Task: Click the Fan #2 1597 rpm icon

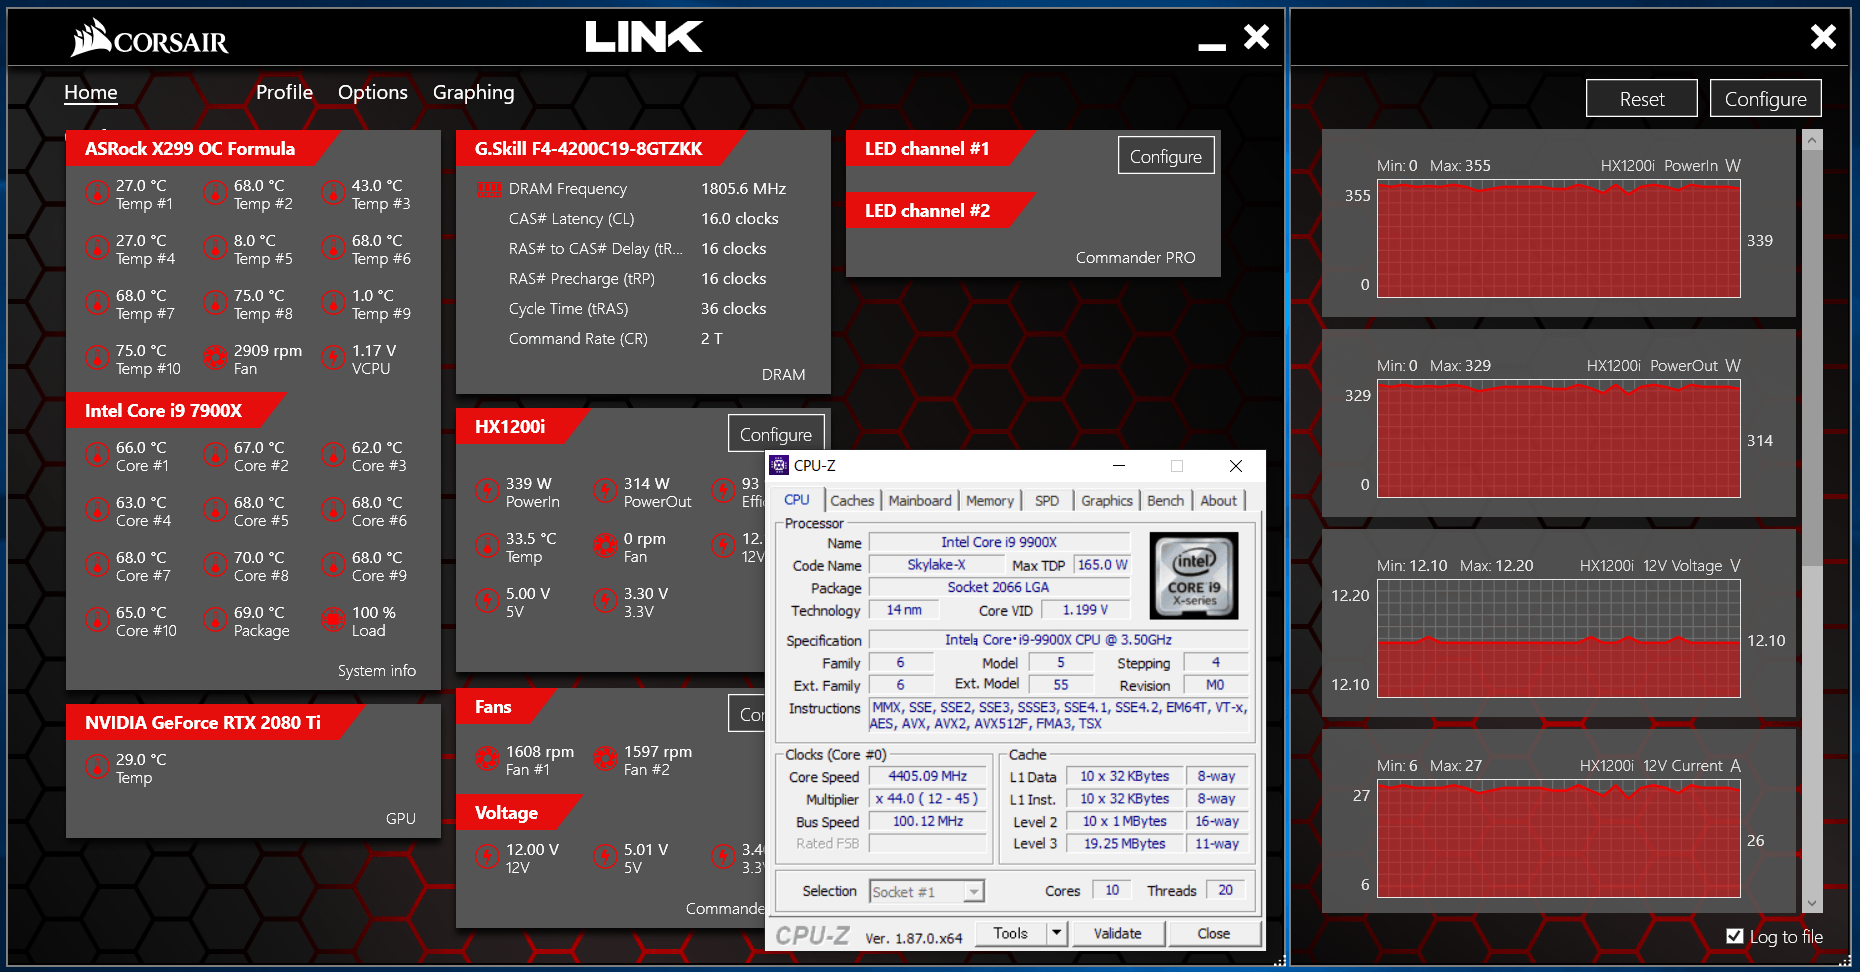Action: (x=605, y=758)
